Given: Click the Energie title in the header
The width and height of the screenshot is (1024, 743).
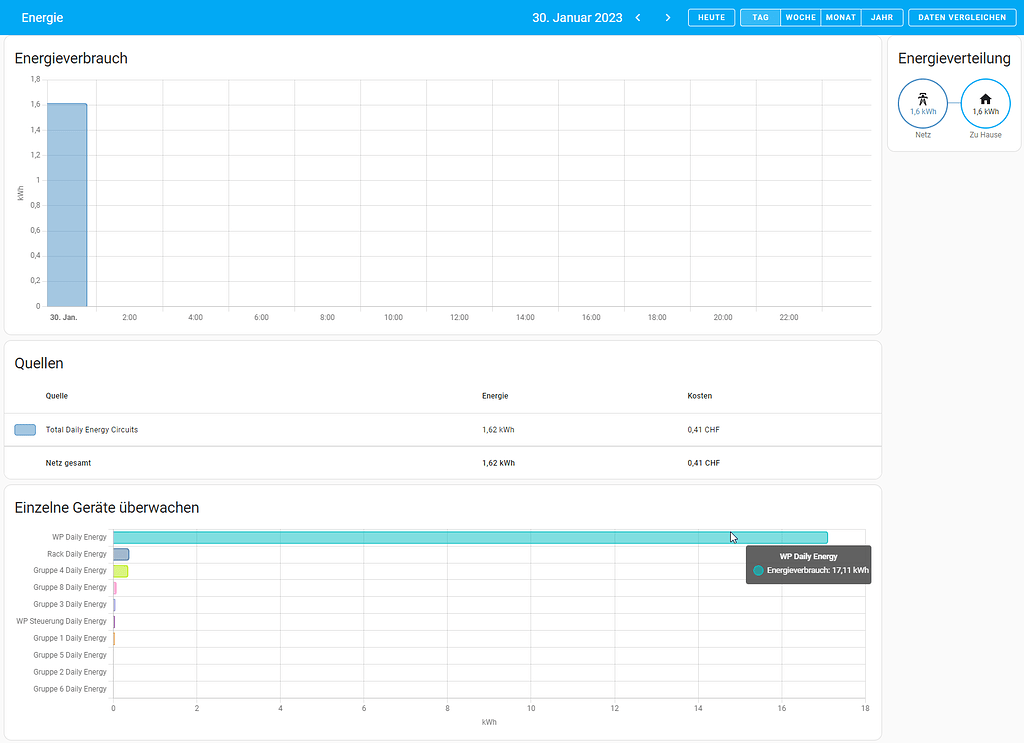Looking at the screenshot, I should (x=42, y=17).
